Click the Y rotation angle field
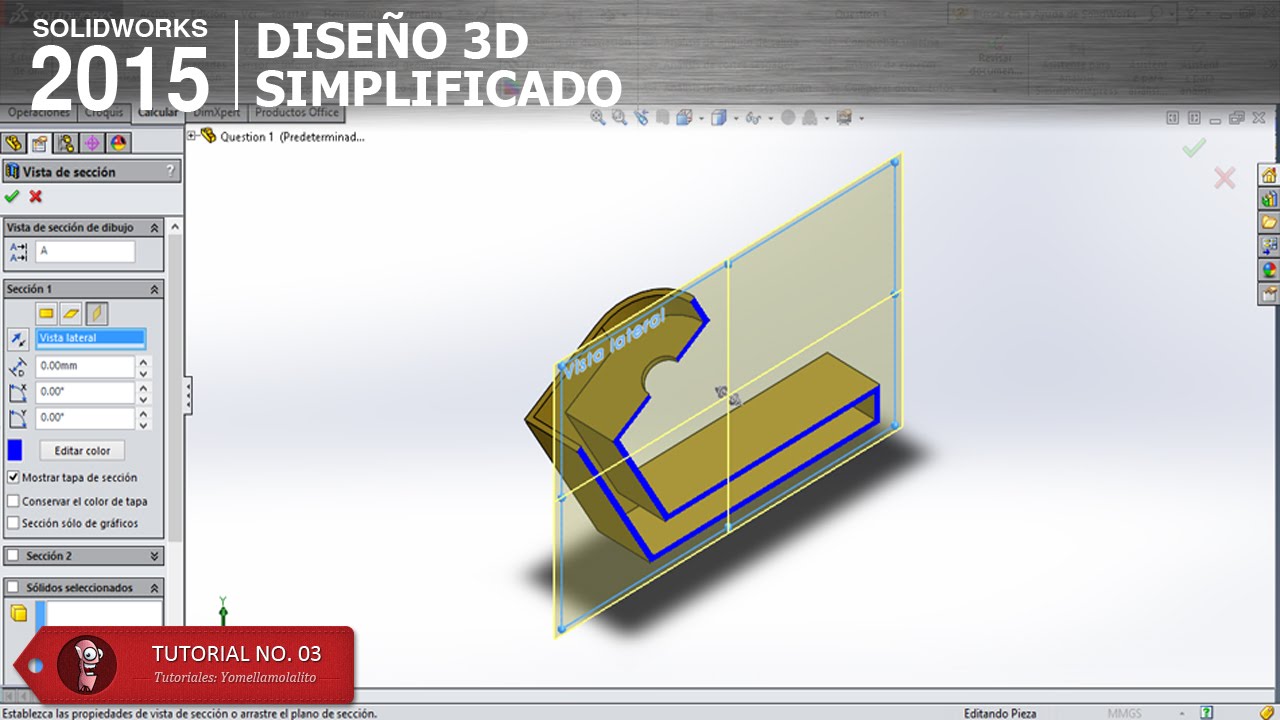The width and height of the screenshot is (1280, 720). pos(85,418)
